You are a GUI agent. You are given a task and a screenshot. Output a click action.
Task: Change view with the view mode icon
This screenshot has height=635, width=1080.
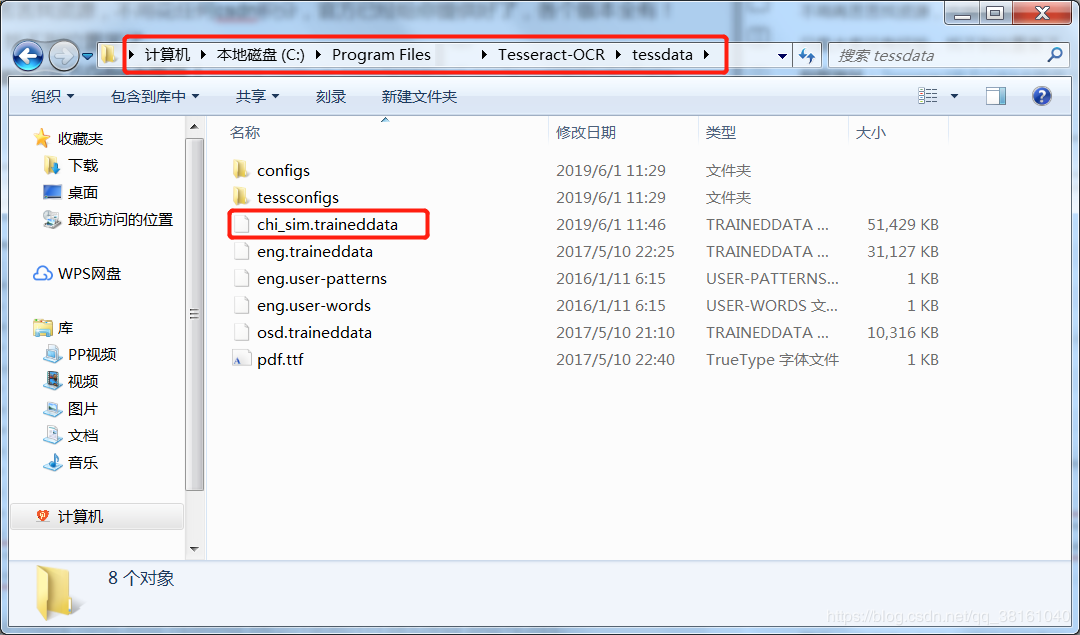[x=928, y=96]
